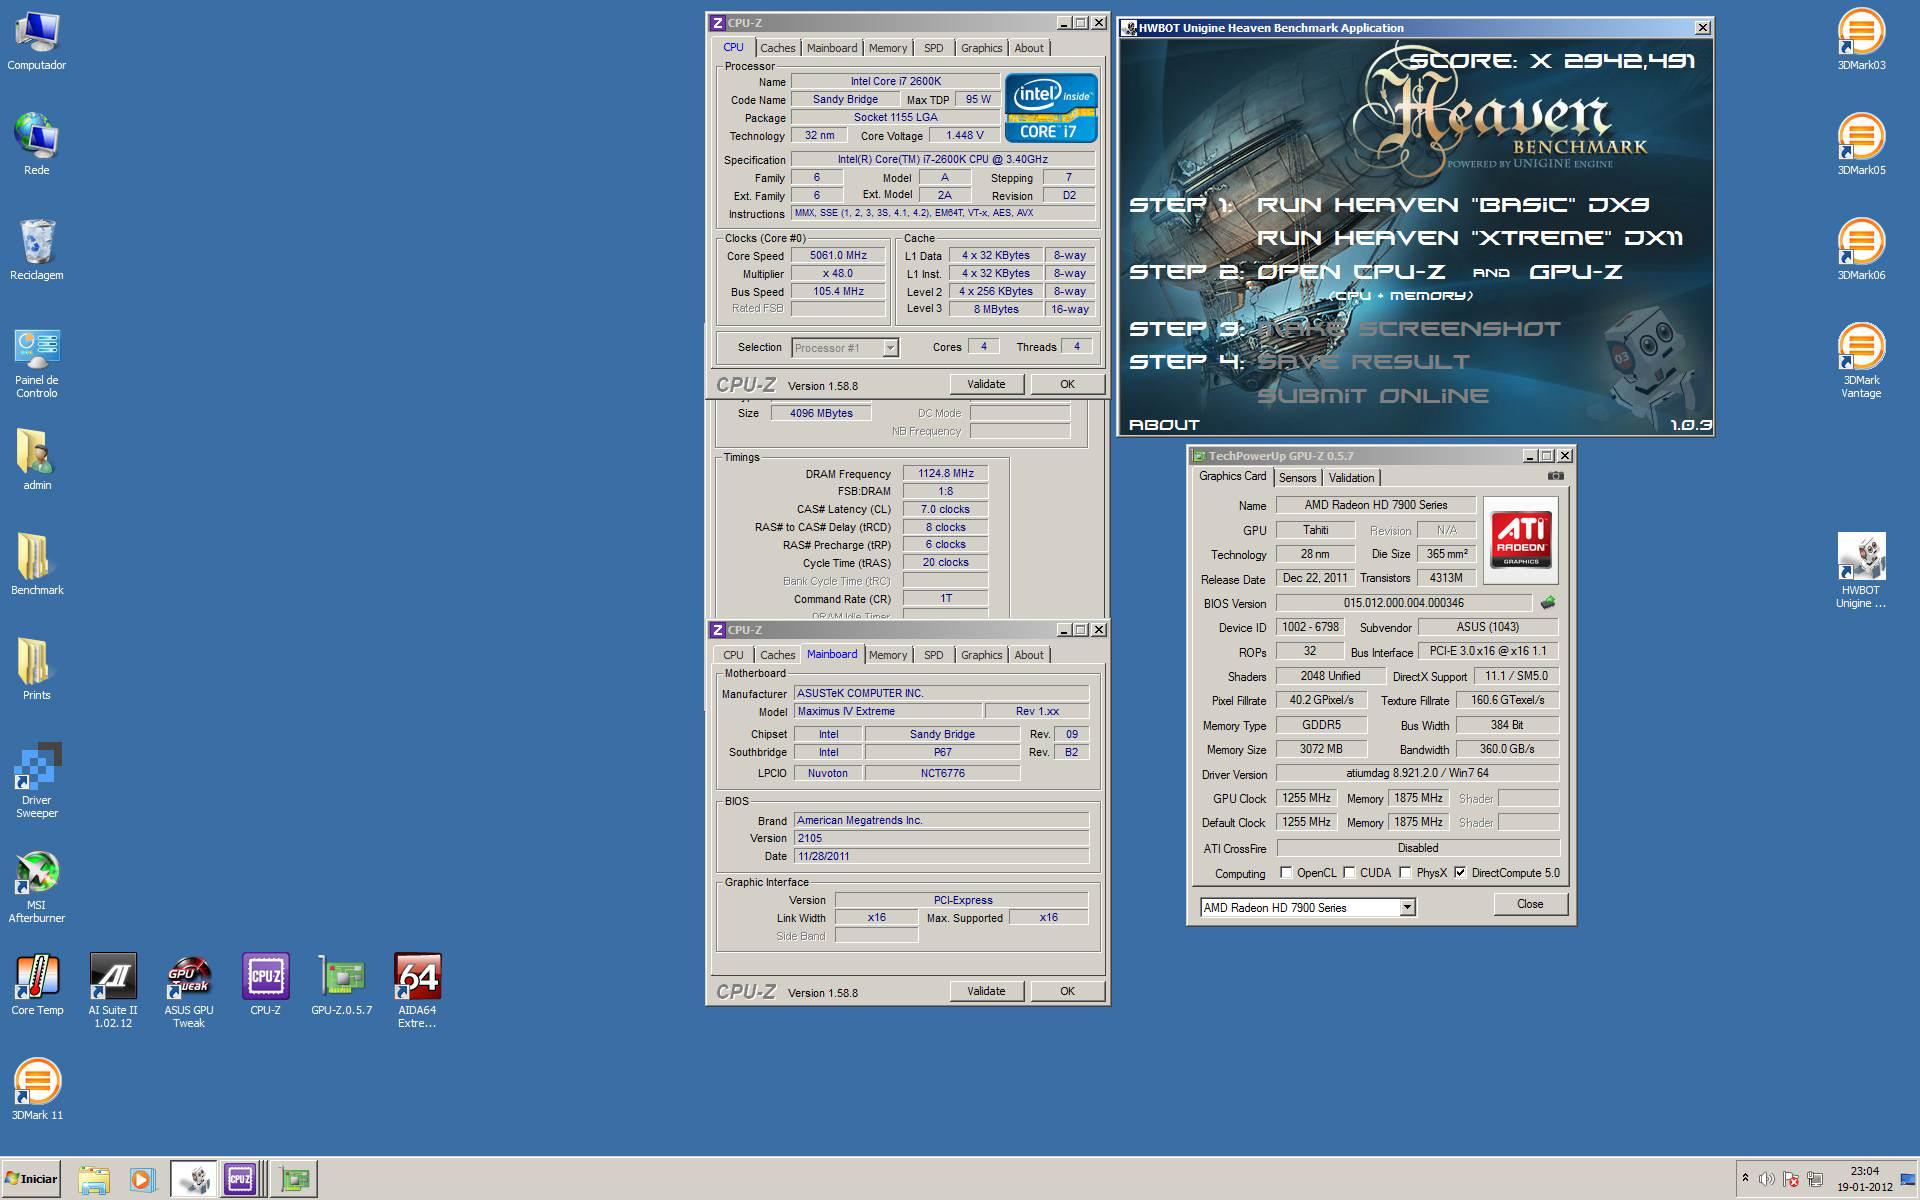Screen dimensions: 1920x1200
Task: Launch Core Temp desktop shortcut
Action: click(37, 986)
